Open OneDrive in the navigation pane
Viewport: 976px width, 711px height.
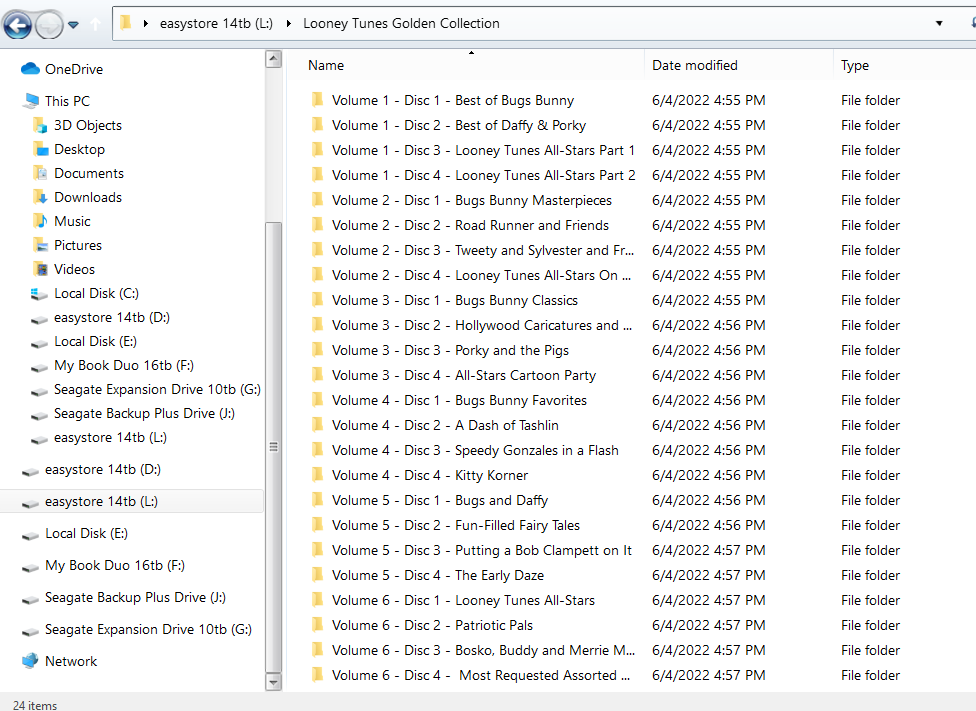(x=73, y=69)
